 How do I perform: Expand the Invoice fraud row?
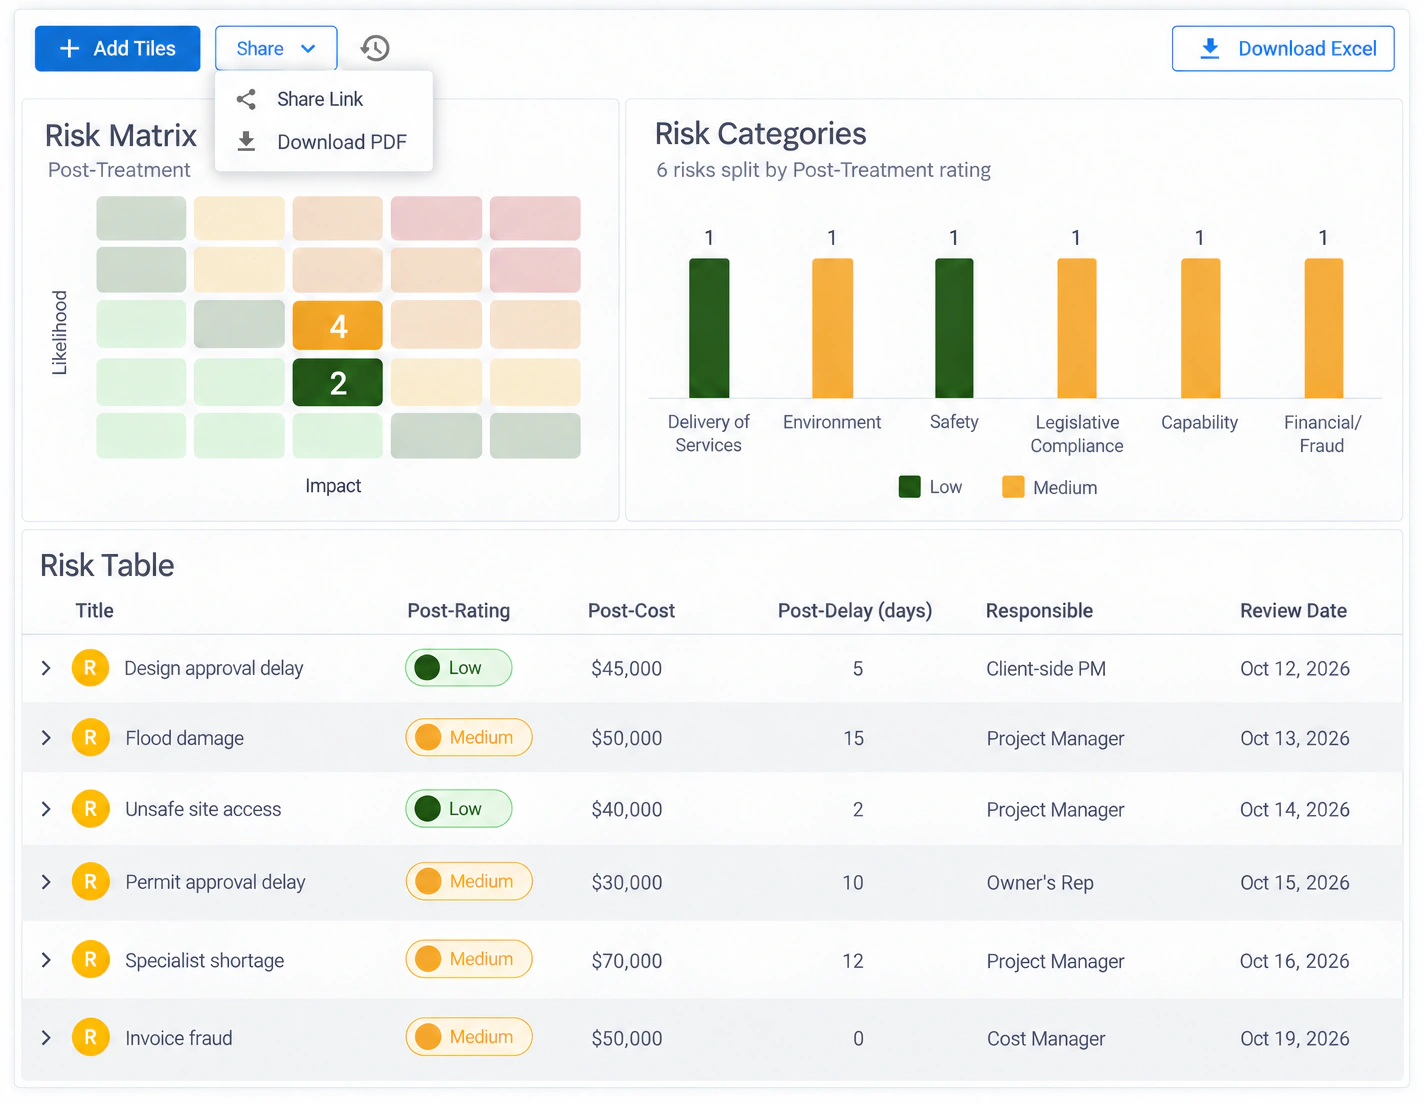pyautogui.click(x=46, y=1038)
